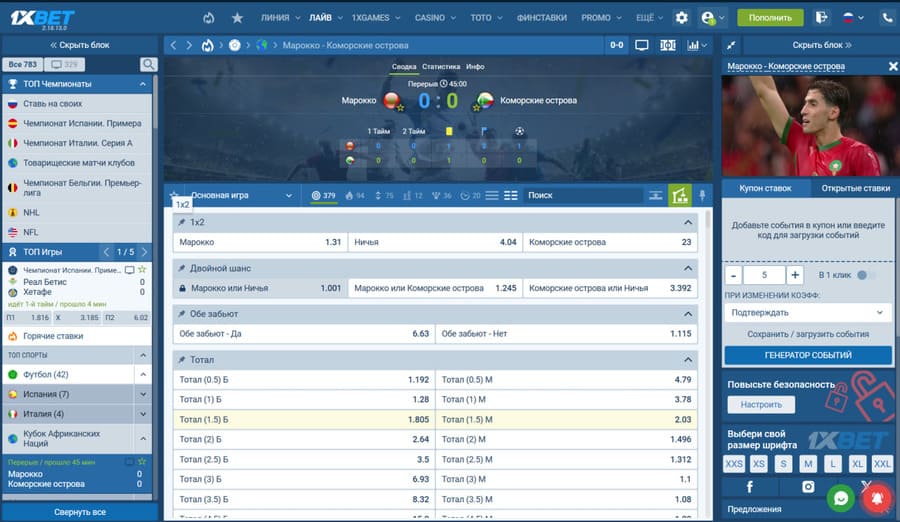This screenshot has height=522, width=900.
Task: Open the Instagram icon
Action: (808, 487)
